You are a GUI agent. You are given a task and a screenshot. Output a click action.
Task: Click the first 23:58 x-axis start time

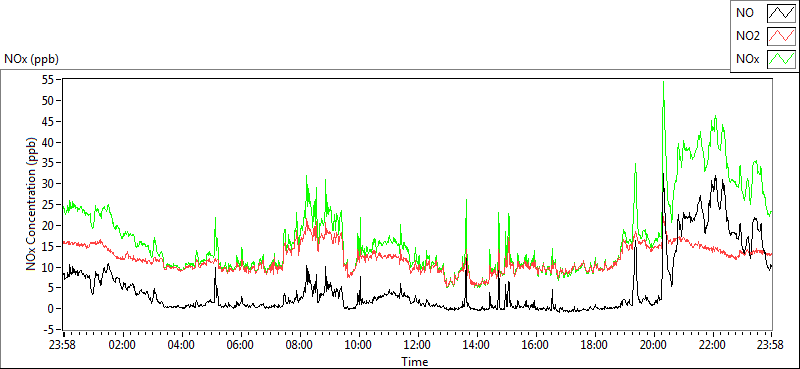(x=62, y=345)
